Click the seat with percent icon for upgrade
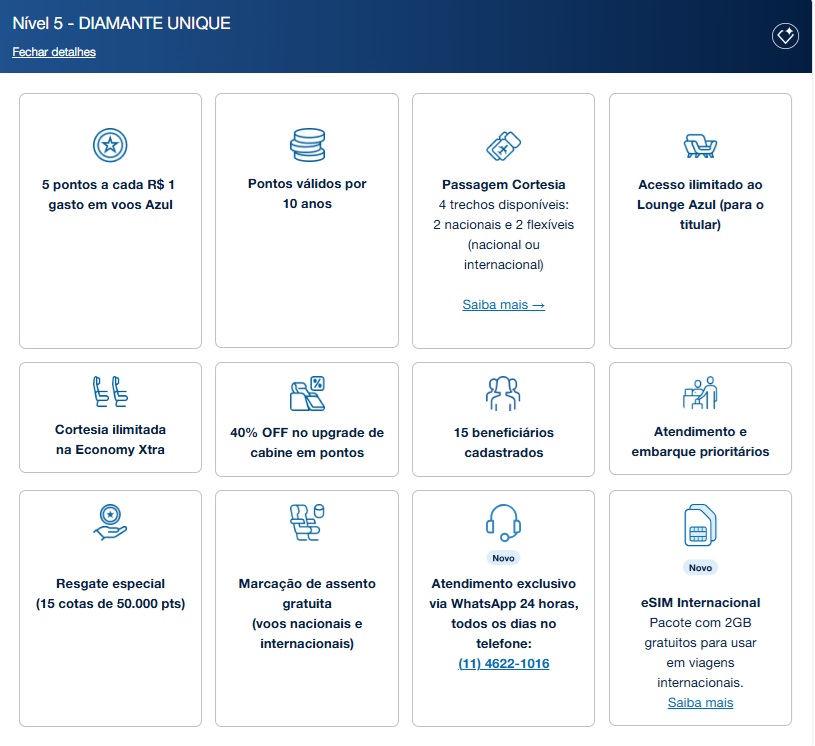The image size is (815, 746). (307, 394)
